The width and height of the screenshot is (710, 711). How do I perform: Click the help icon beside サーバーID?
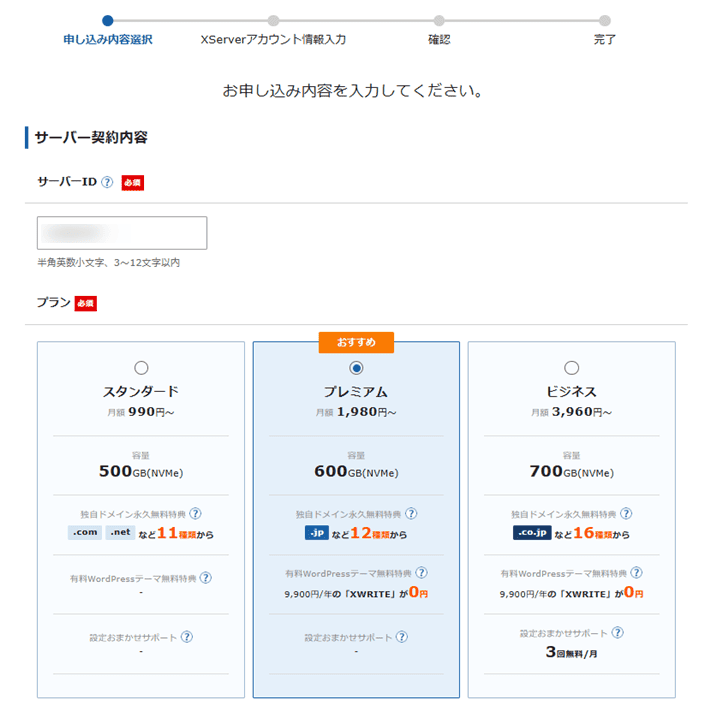point(107,182)
